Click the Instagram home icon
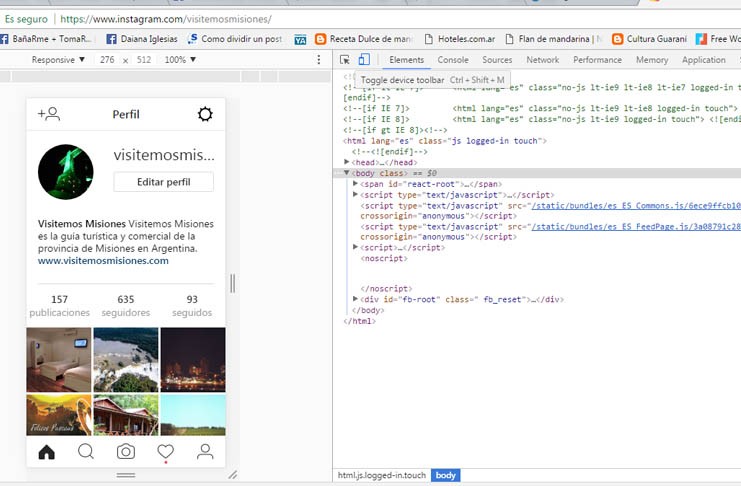741x486 pixels. [x=47, y=451]
